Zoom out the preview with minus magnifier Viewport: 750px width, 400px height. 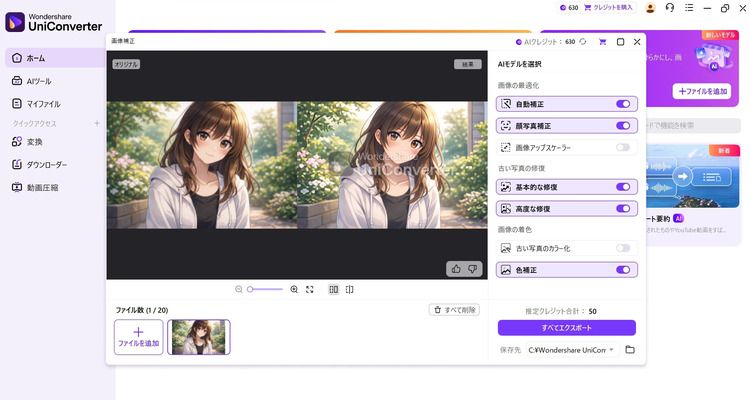[239, 289]
